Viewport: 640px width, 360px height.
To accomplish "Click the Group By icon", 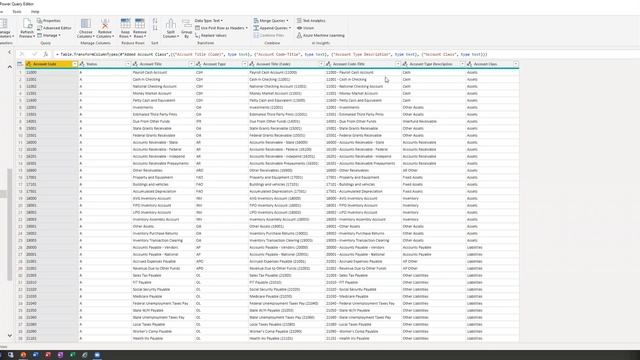I will point(187,24).
